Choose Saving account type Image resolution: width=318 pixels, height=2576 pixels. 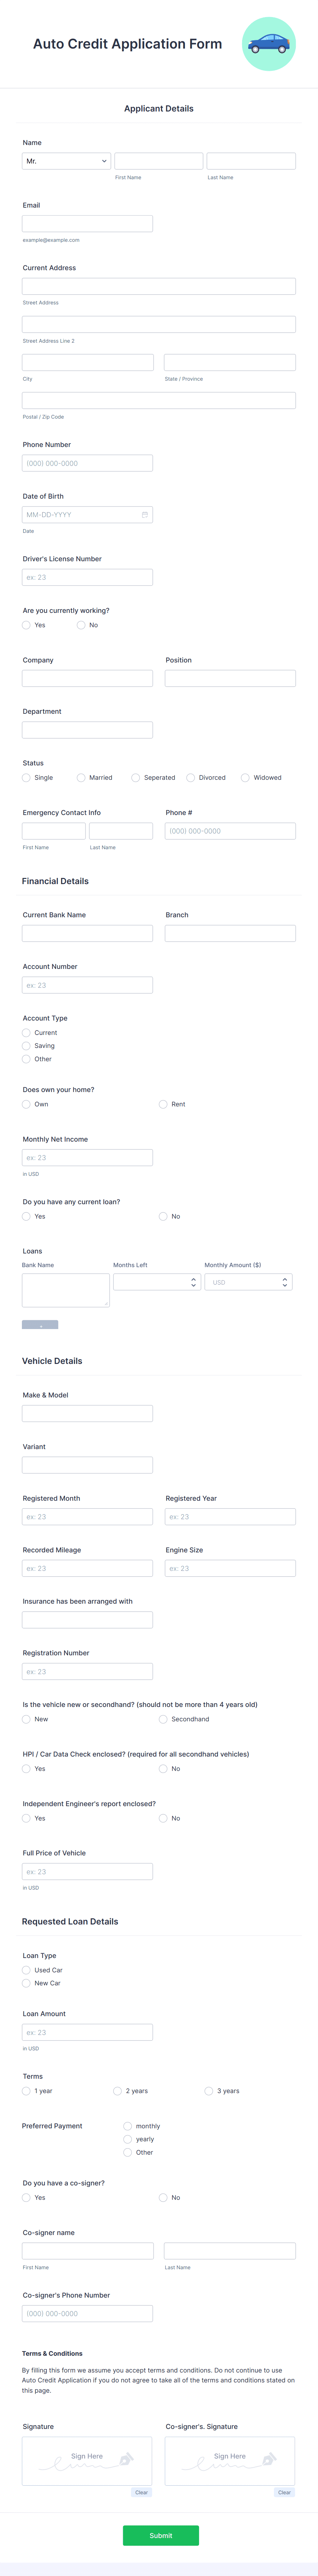tap(26, 1046)
